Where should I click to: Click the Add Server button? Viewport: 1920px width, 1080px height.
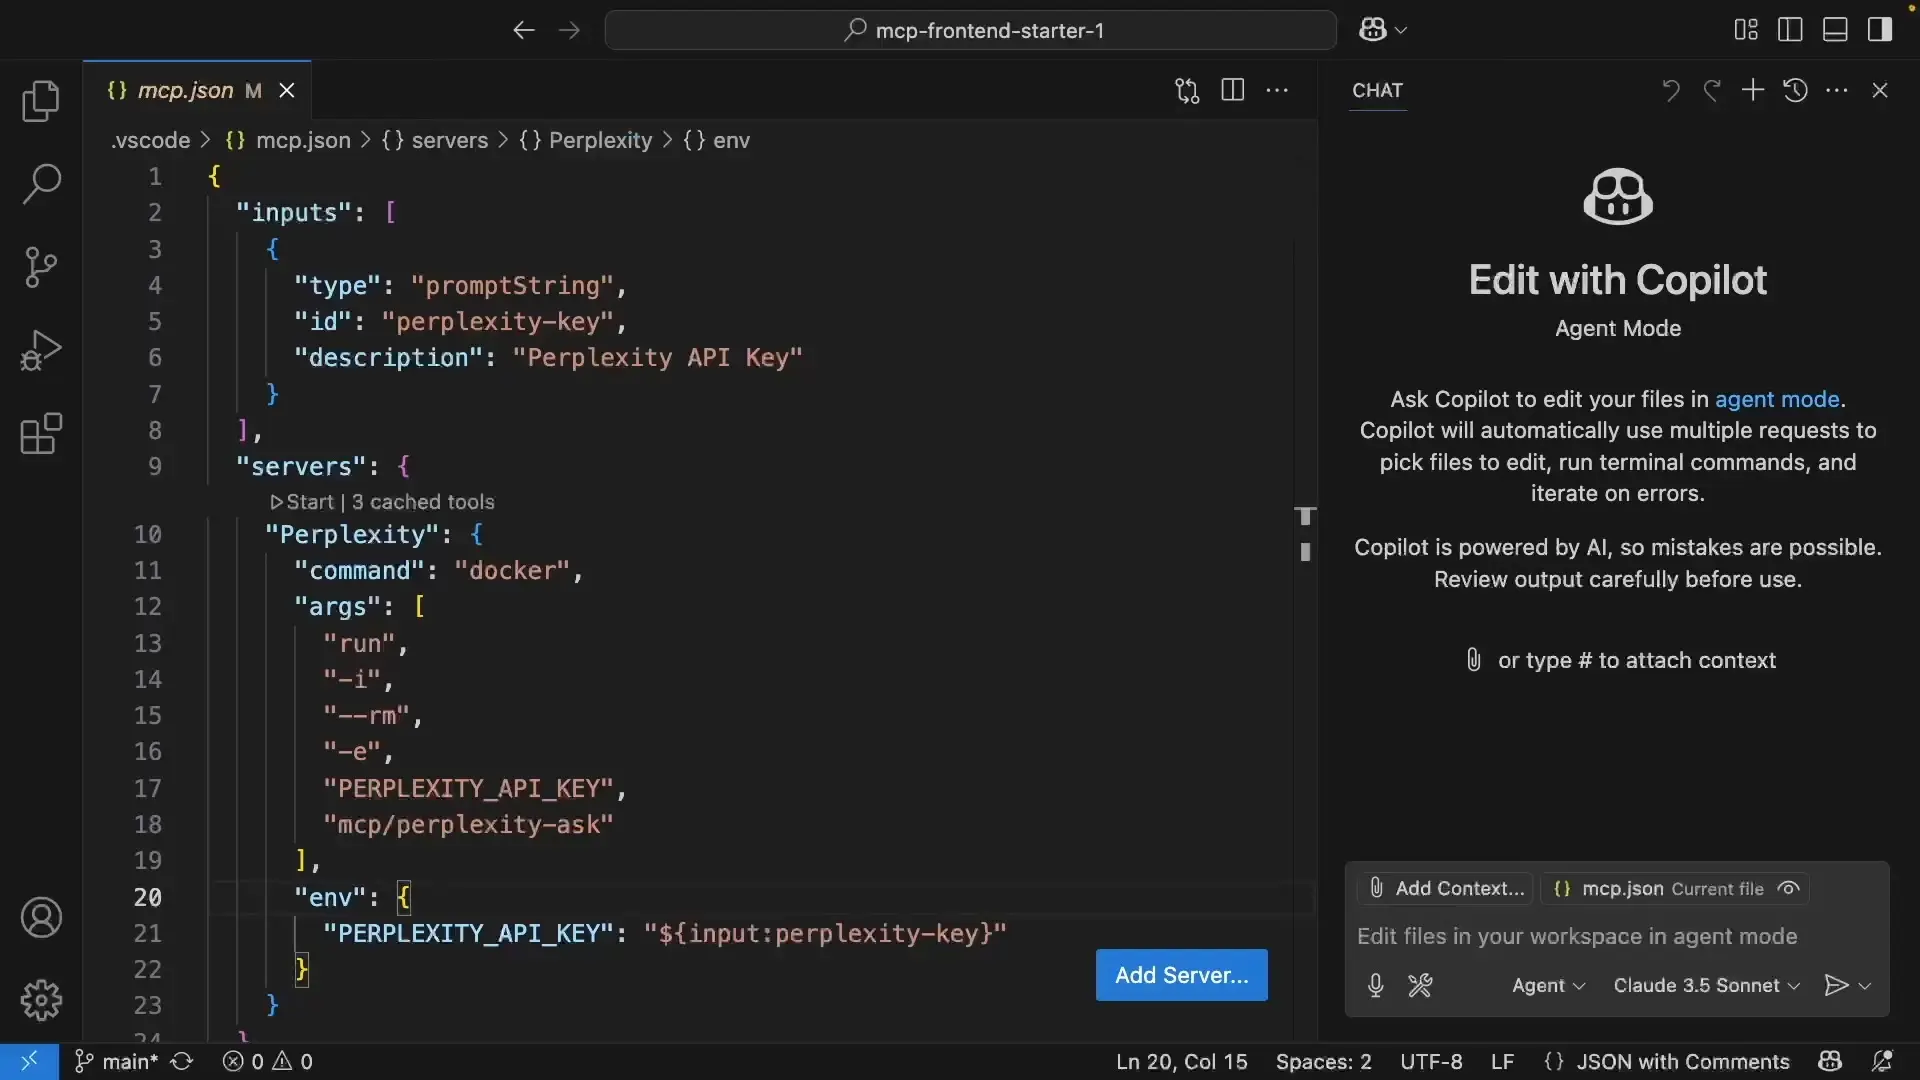coord(1182,975)
